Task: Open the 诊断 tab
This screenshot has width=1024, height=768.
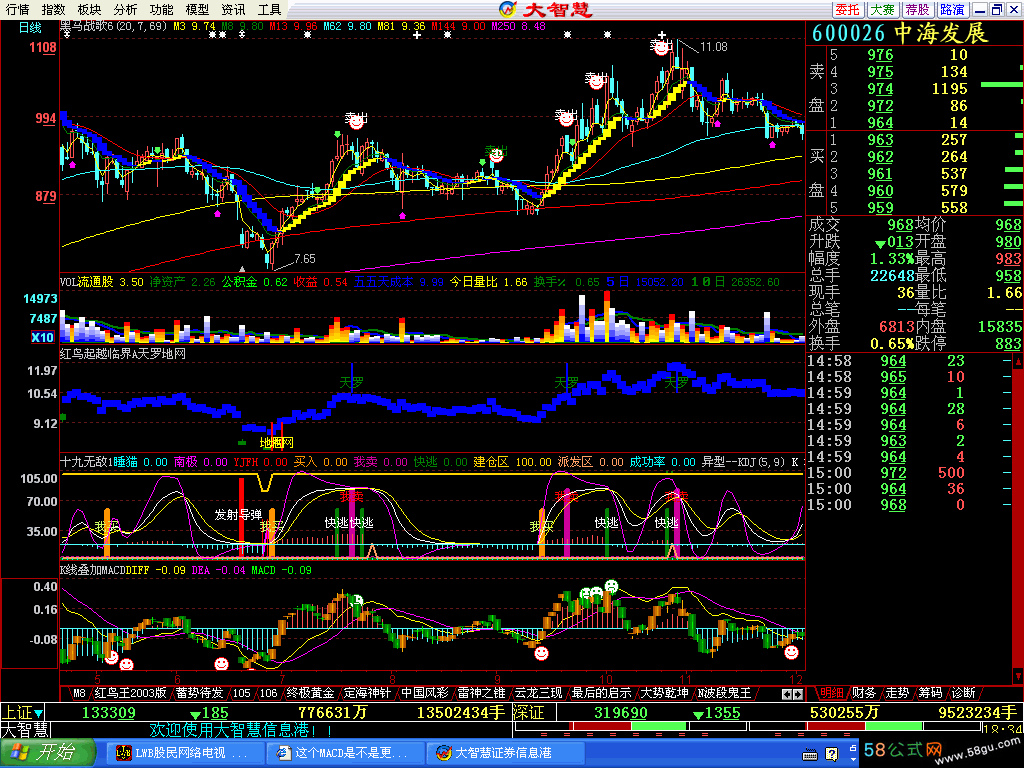Action: click(963, 693)
